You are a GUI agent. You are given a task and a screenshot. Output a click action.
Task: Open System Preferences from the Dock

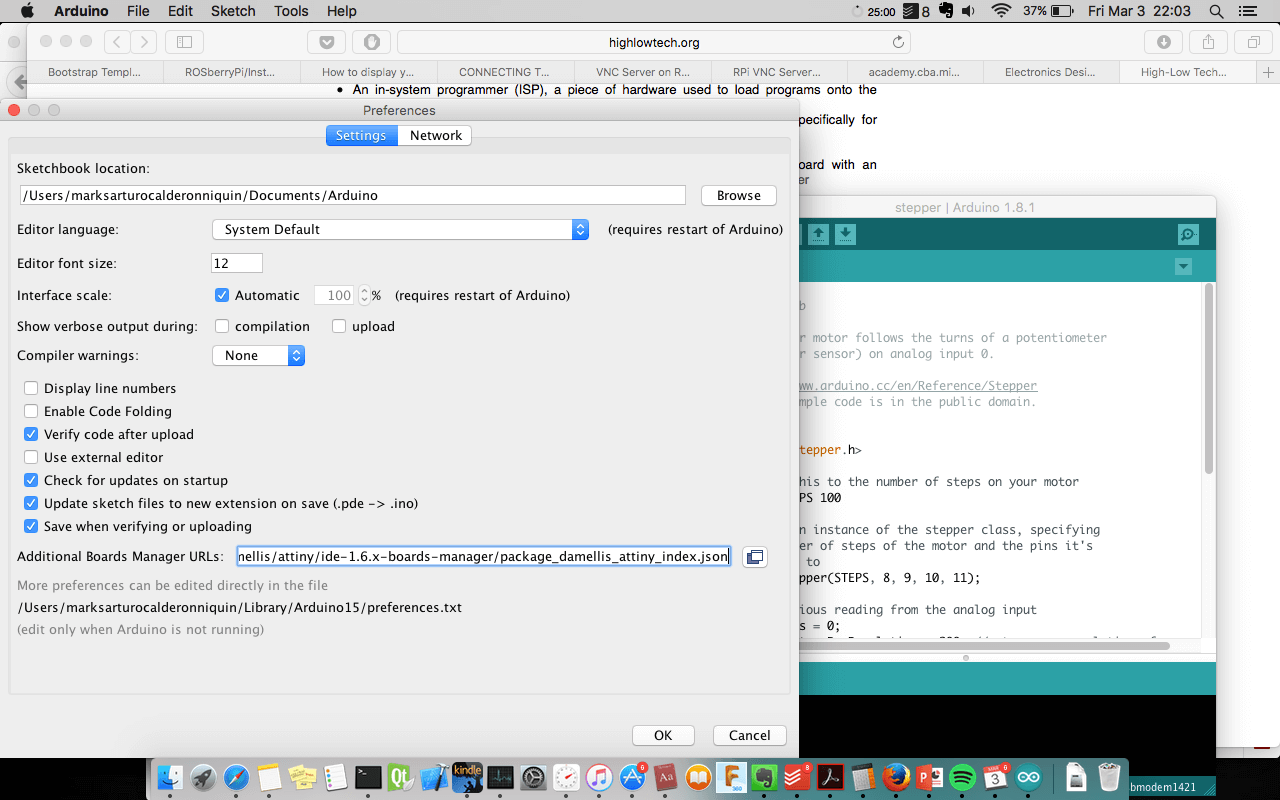(x=533, y=777)
